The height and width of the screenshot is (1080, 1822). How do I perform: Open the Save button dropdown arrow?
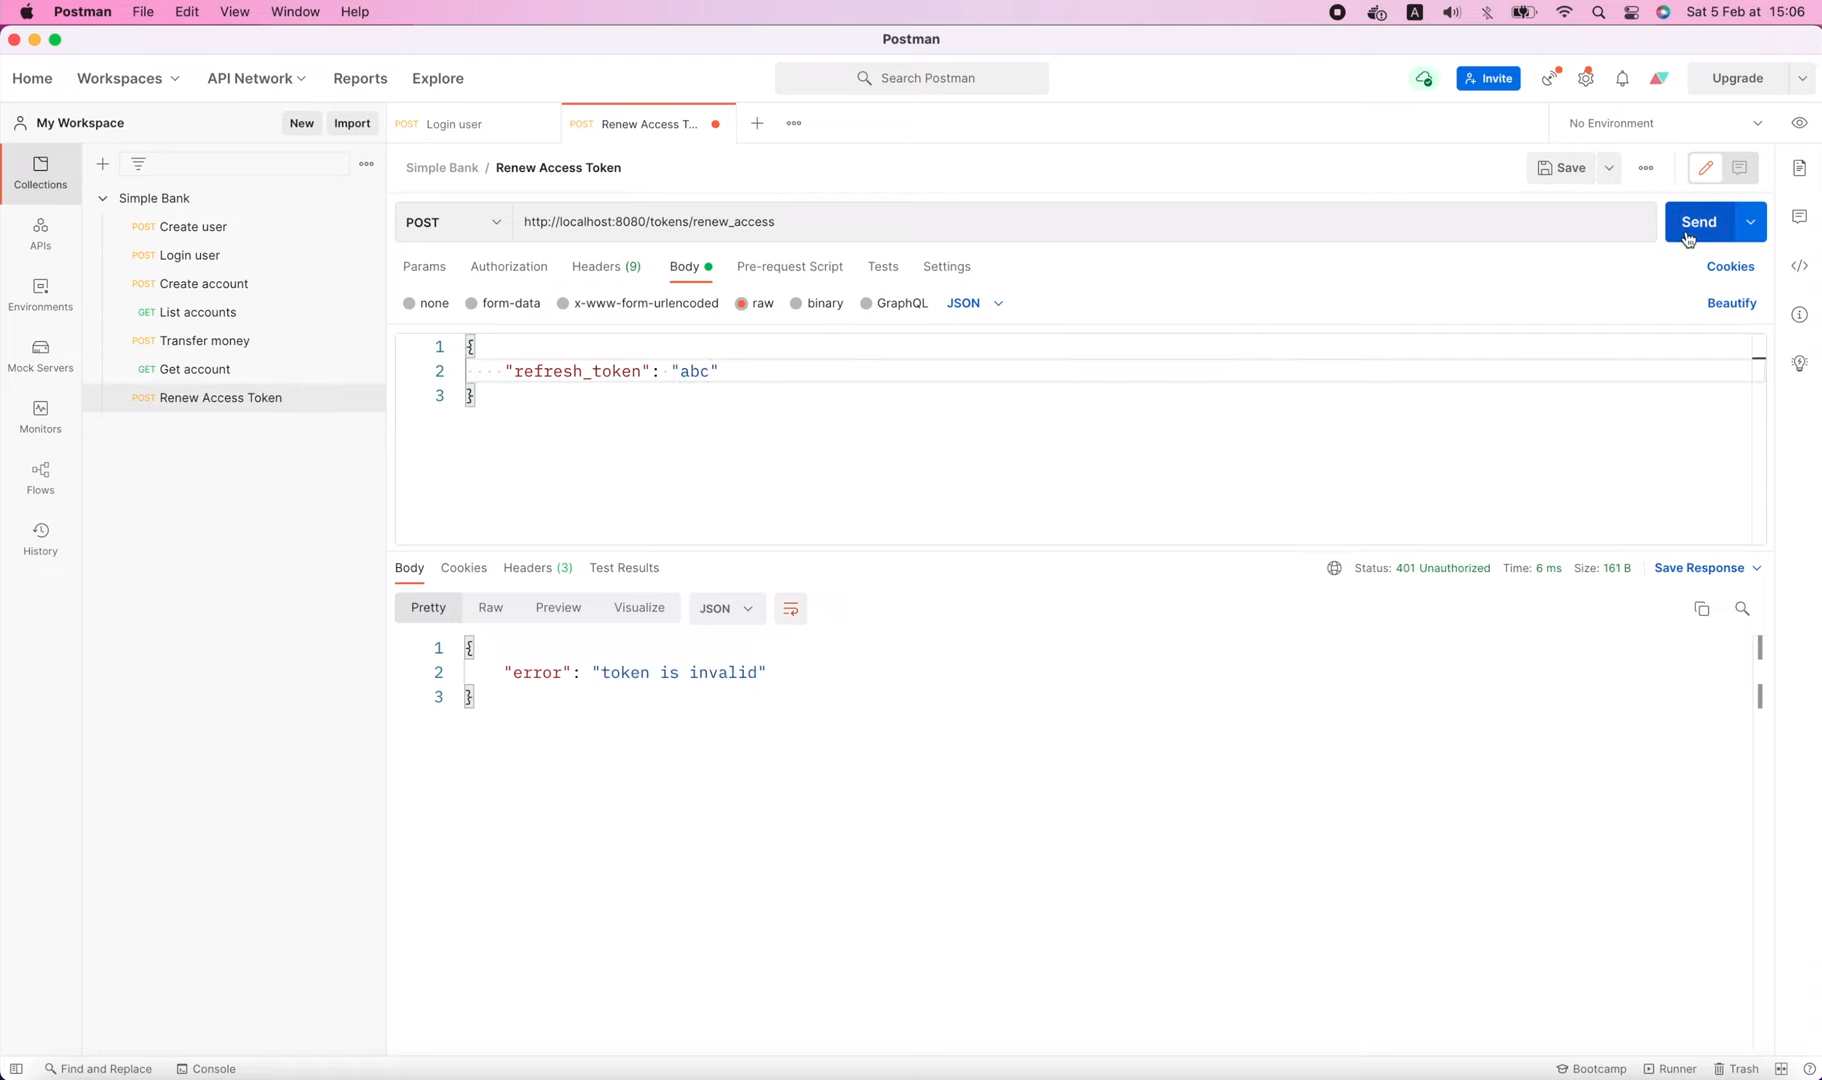1609,168
